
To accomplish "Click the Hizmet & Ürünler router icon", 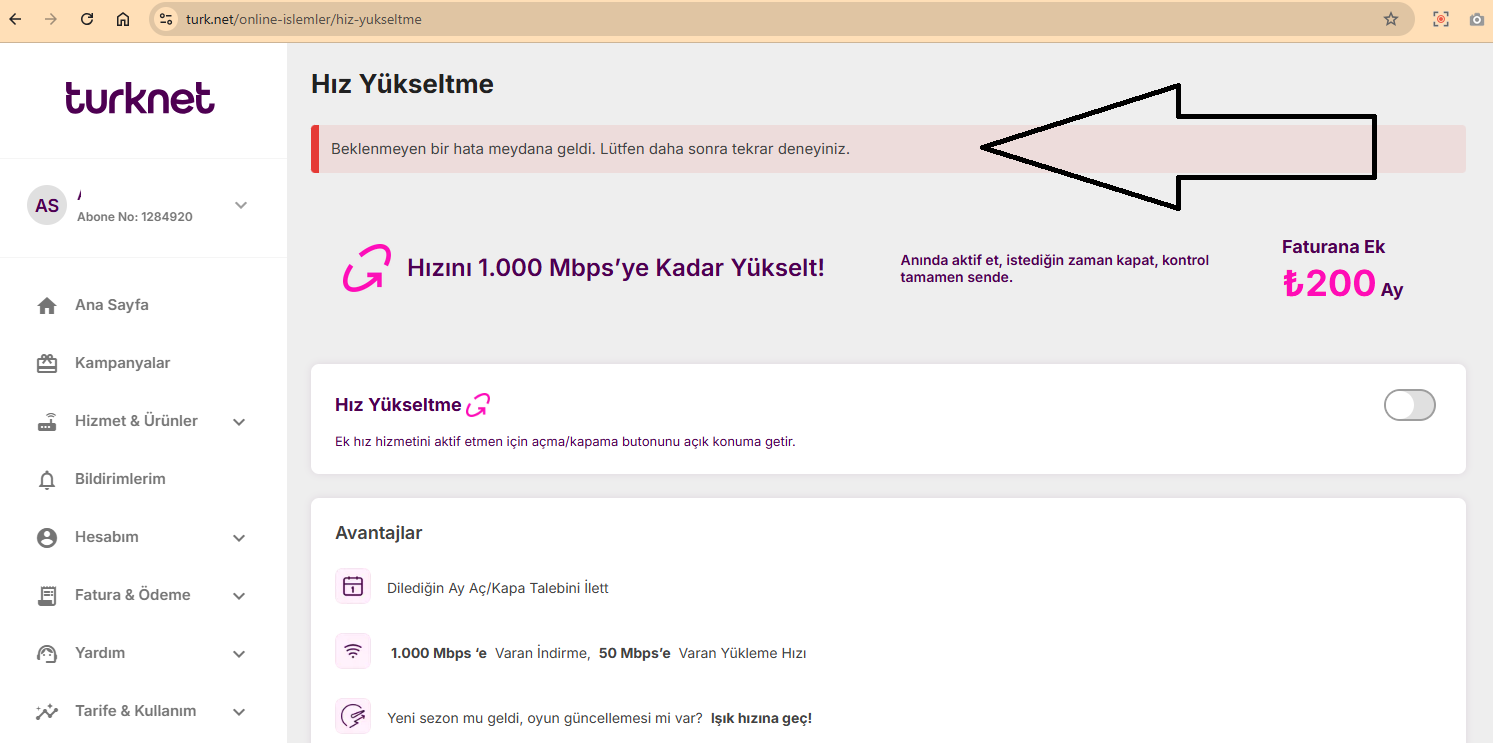I will tap(47, 422).
